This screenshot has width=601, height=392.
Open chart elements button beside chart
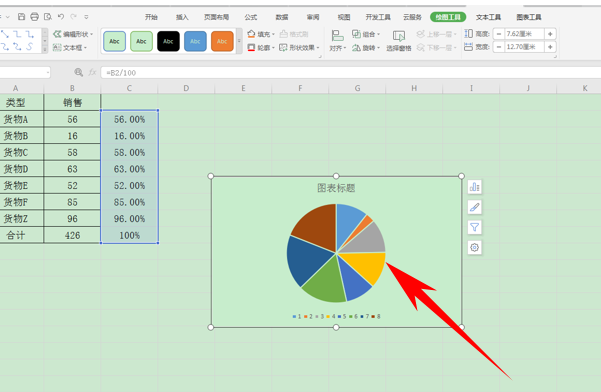tap(475, 187)
